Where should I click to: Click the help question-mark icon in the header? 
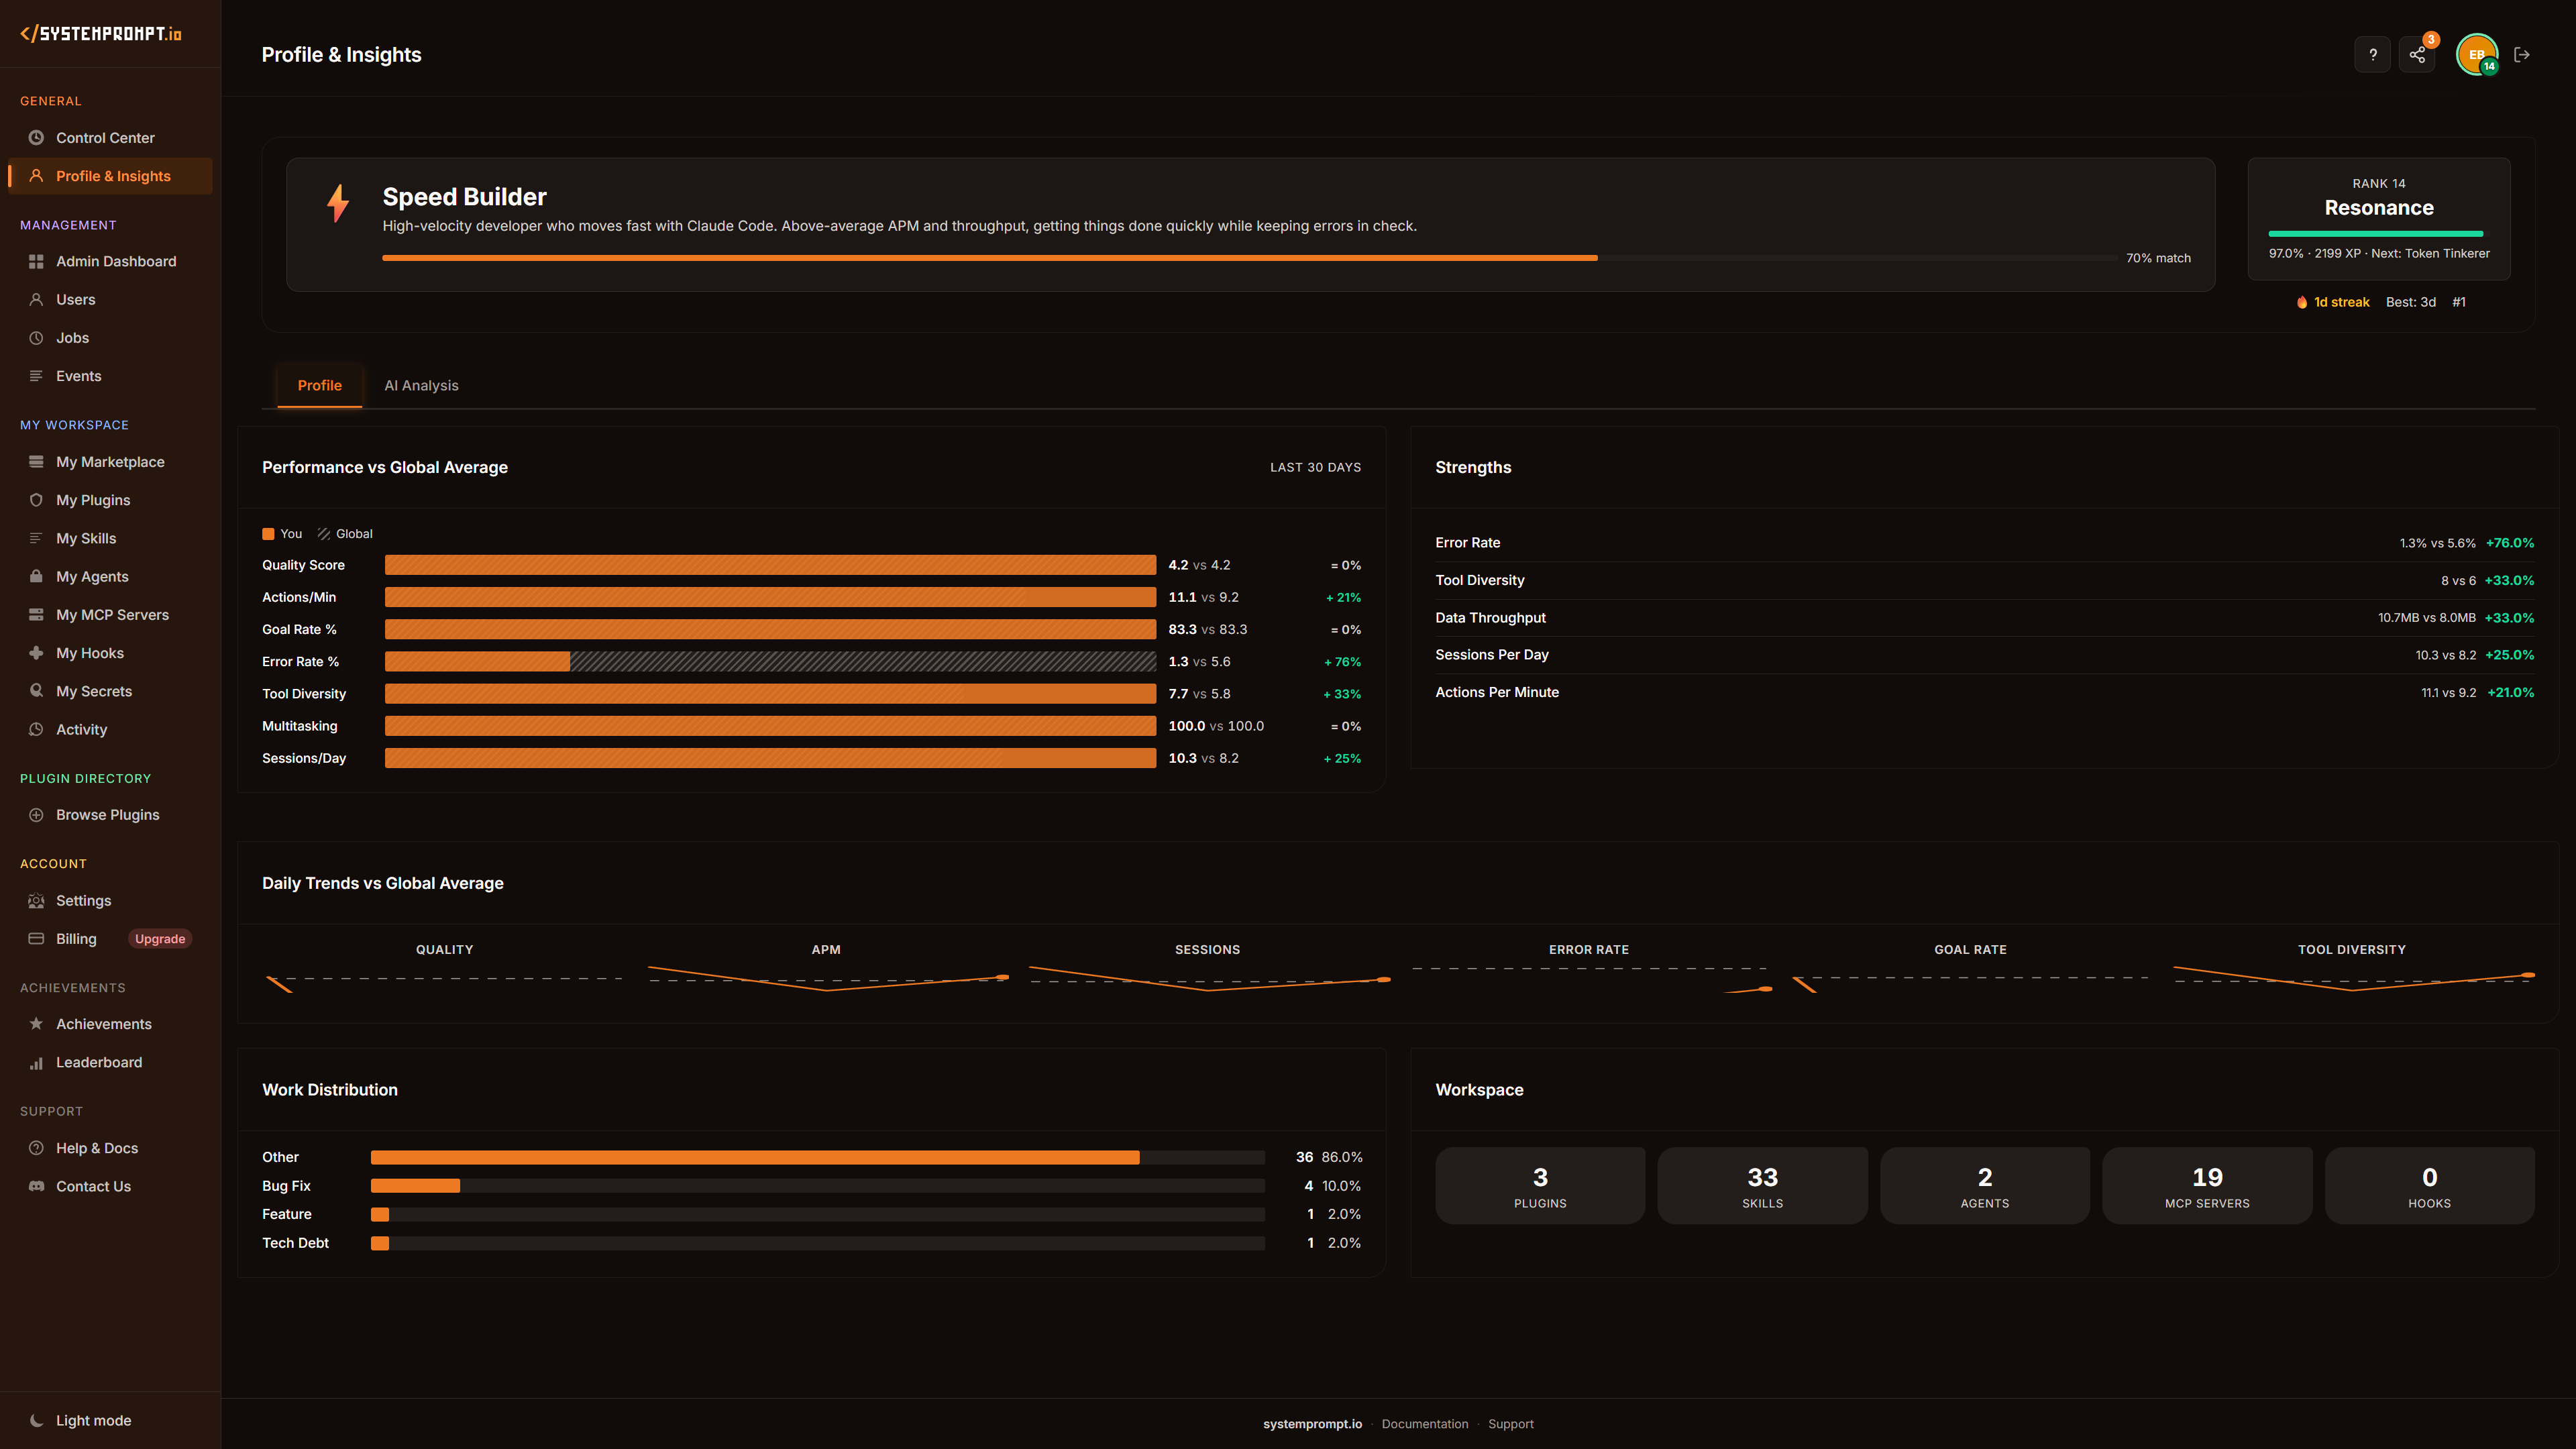coord(2372,54)
